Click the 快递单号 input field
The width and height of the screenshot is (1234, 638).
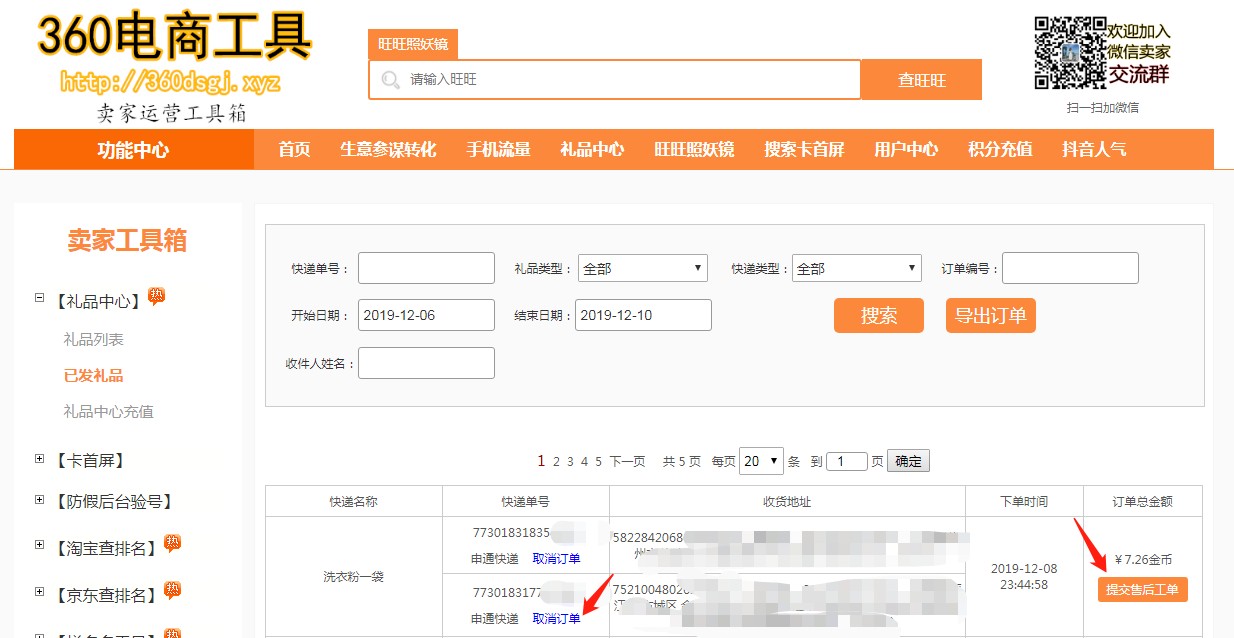(426, 268)
